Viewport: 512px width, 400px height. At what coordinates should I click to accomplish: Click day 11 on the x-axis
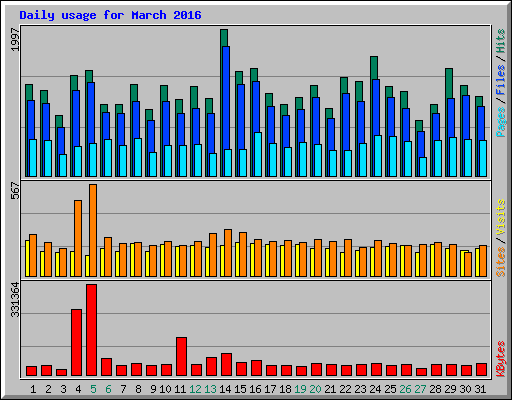click(180, 389)
